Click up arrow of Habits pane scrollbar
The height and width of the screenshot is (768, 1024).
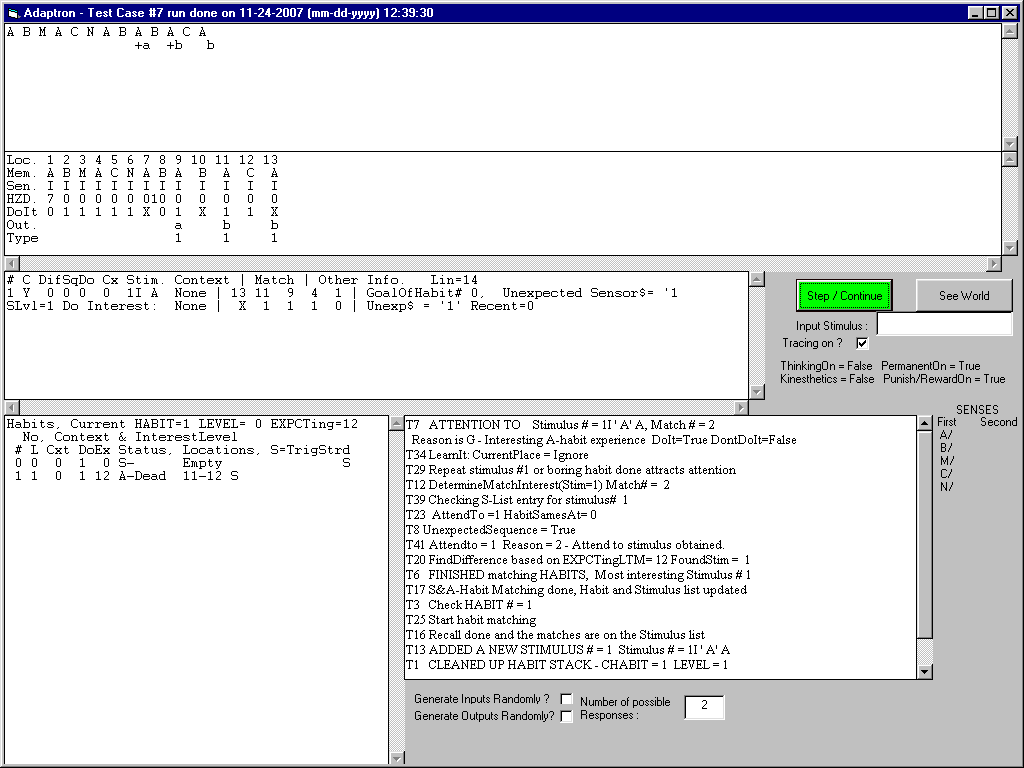point(396,423)
